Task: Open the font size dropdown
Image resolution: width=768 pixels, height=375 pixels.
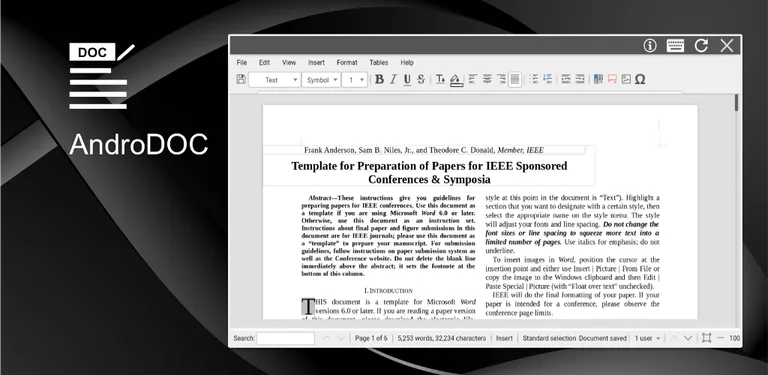Action: [355, 80]
